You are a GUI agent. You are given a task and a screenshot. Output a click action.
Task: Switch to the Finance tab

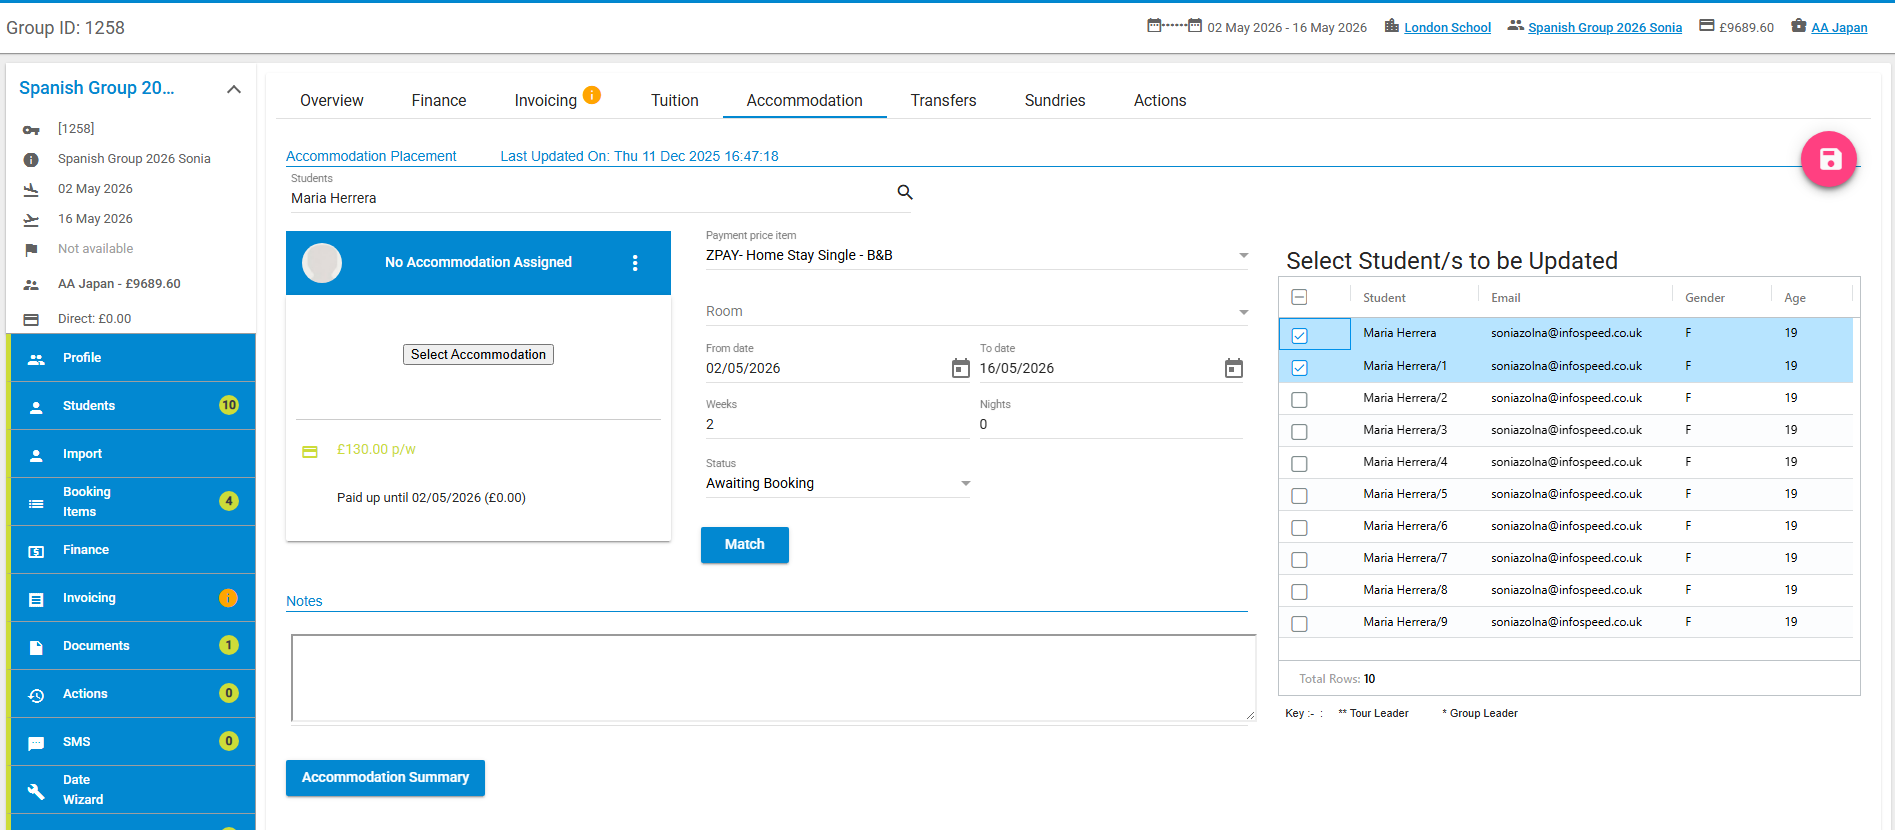coord(439,100)
